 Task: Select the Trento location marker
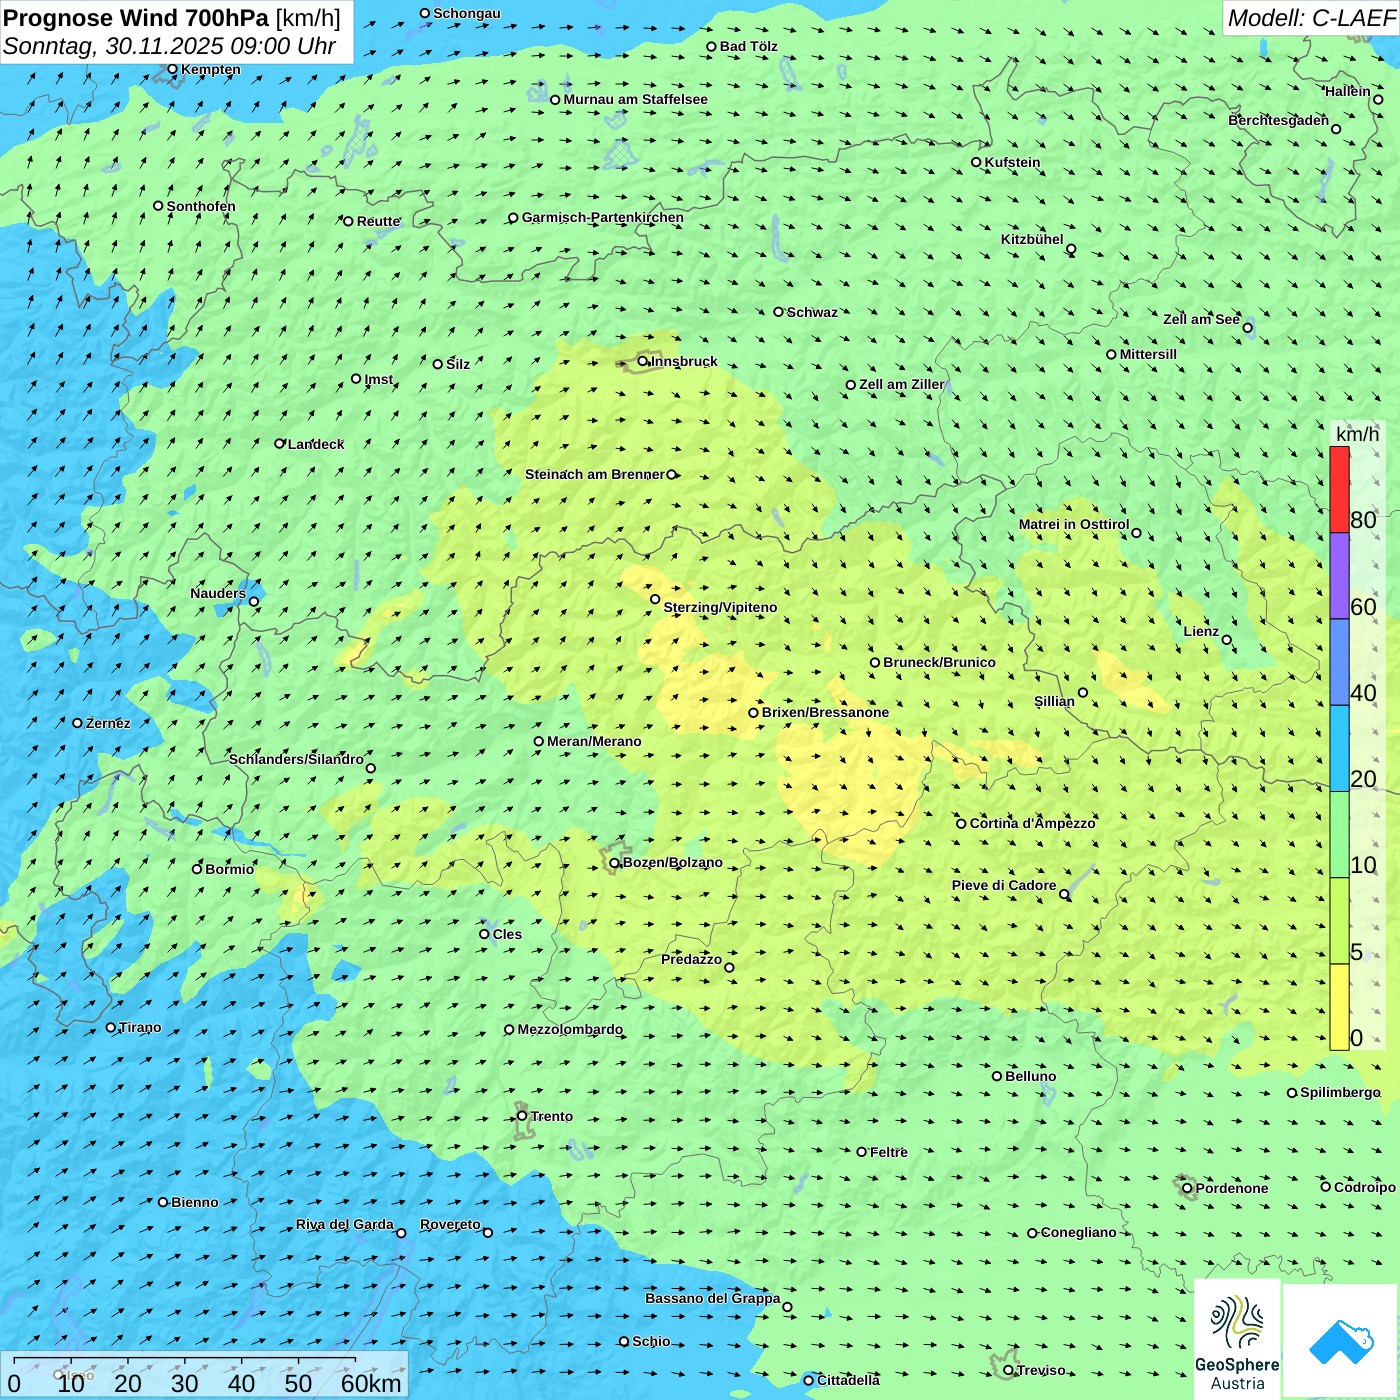click(522, 1116)
